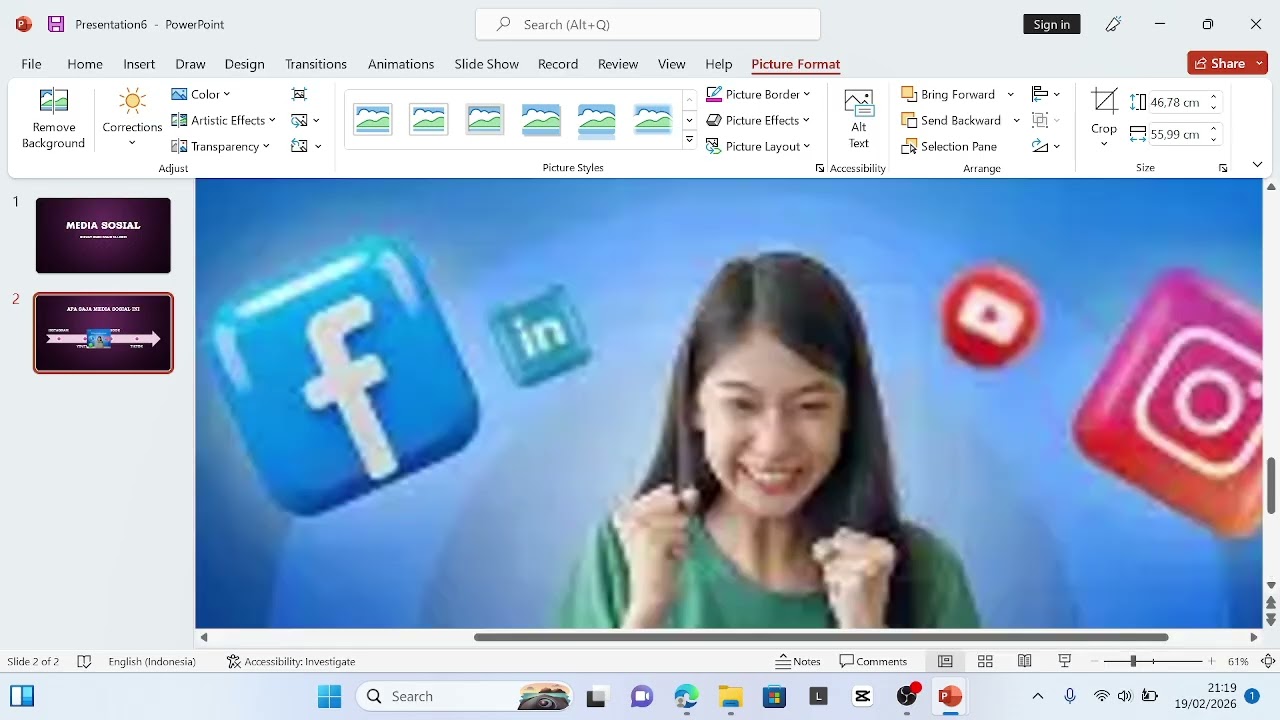This screenshot has width=1280, height=720.
Task: Apply the sixth picture style thumbnail
Action: [653, 120]
